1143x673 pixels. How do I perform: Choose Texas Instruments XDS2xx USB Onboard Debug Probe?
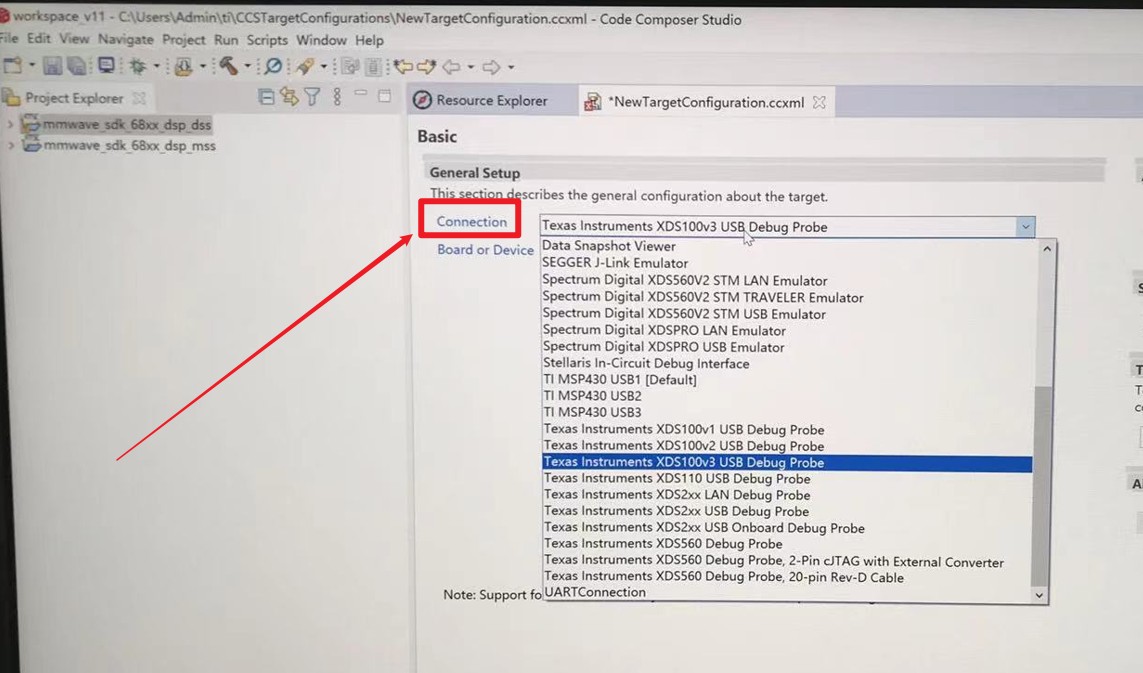click(x=704, y=528)
